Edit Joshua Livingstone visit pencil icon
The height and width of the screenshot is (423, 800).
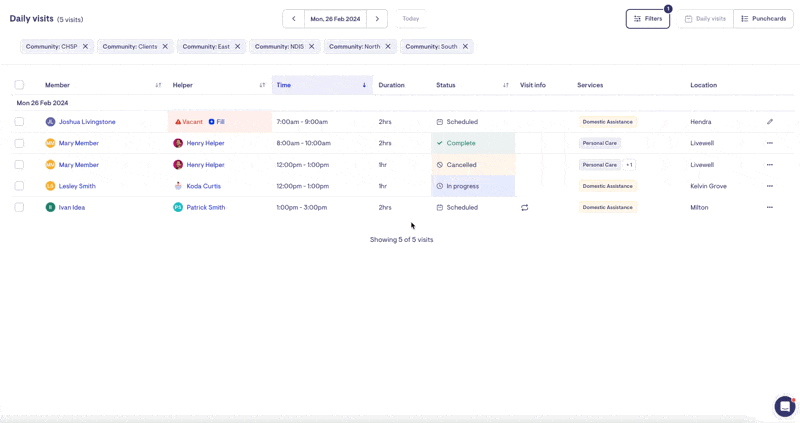tap(770, 122)
